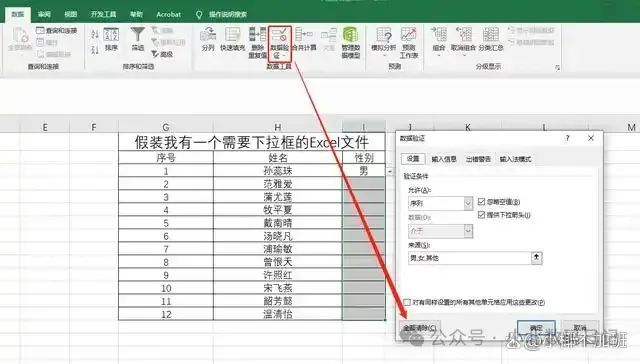Click the range selector icon in 来源 field
640x364 pixels.
(536, 257)
